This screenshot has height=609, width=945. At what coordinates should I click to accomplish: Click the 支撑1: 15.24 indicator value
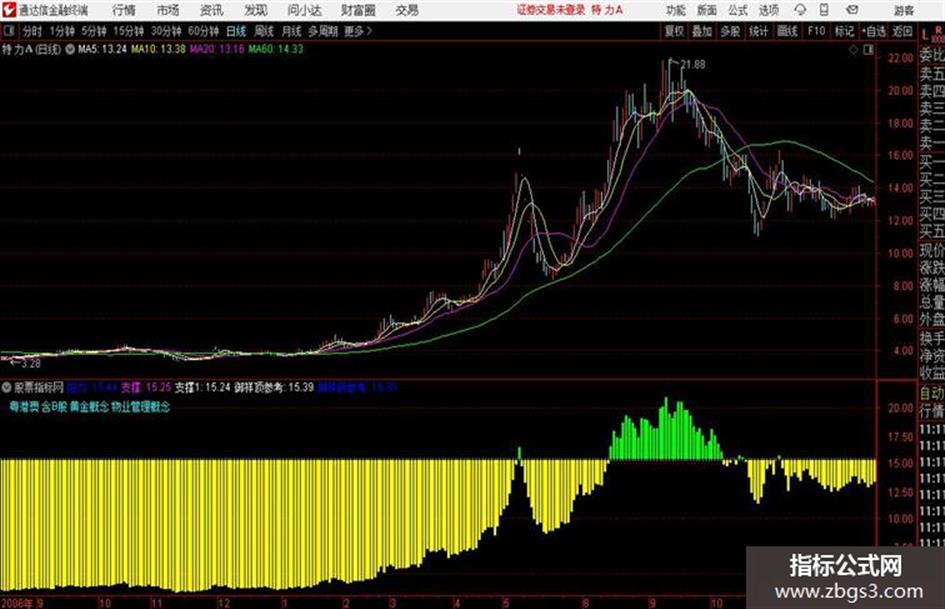pyautogui.click(x=202, y=387)
